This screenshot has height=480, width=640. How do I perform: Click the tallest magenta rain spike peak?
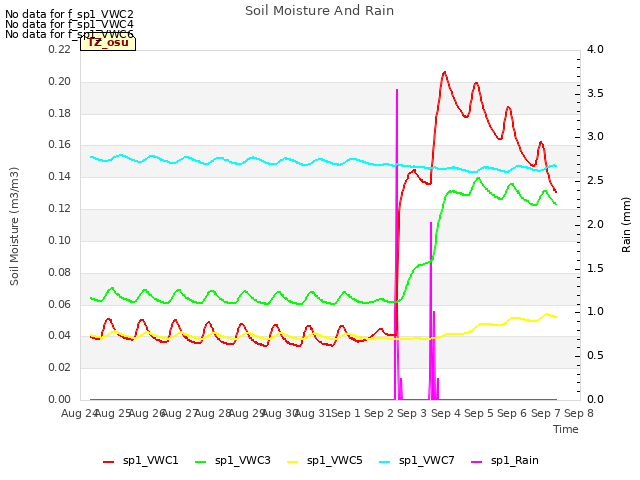tap(397, 90)
